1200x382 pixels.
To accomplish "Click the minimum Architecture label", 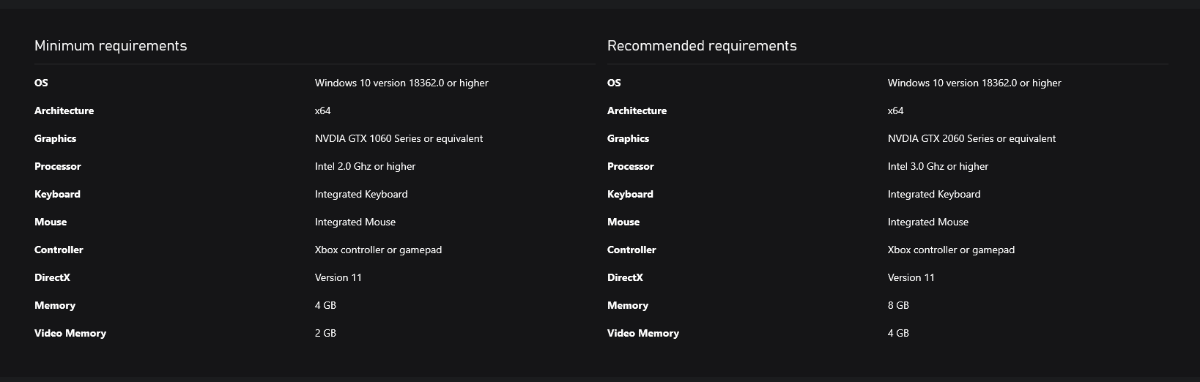I will [64, 111].
